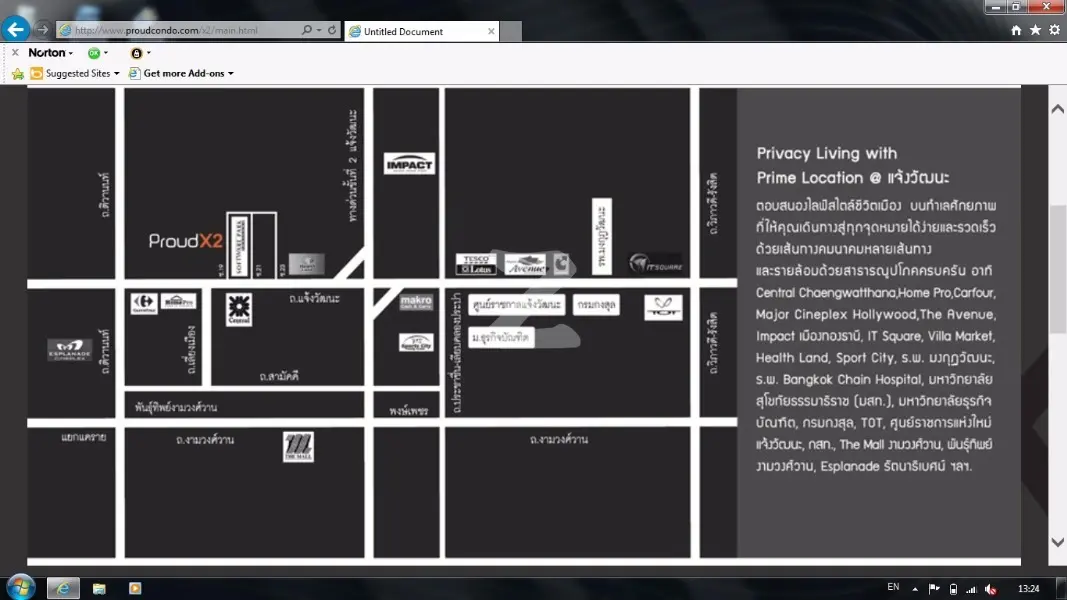The height and width of the screenshot is (600, 1067).
Task: Click the TOT logo on the map
Action: click(663, 307)
